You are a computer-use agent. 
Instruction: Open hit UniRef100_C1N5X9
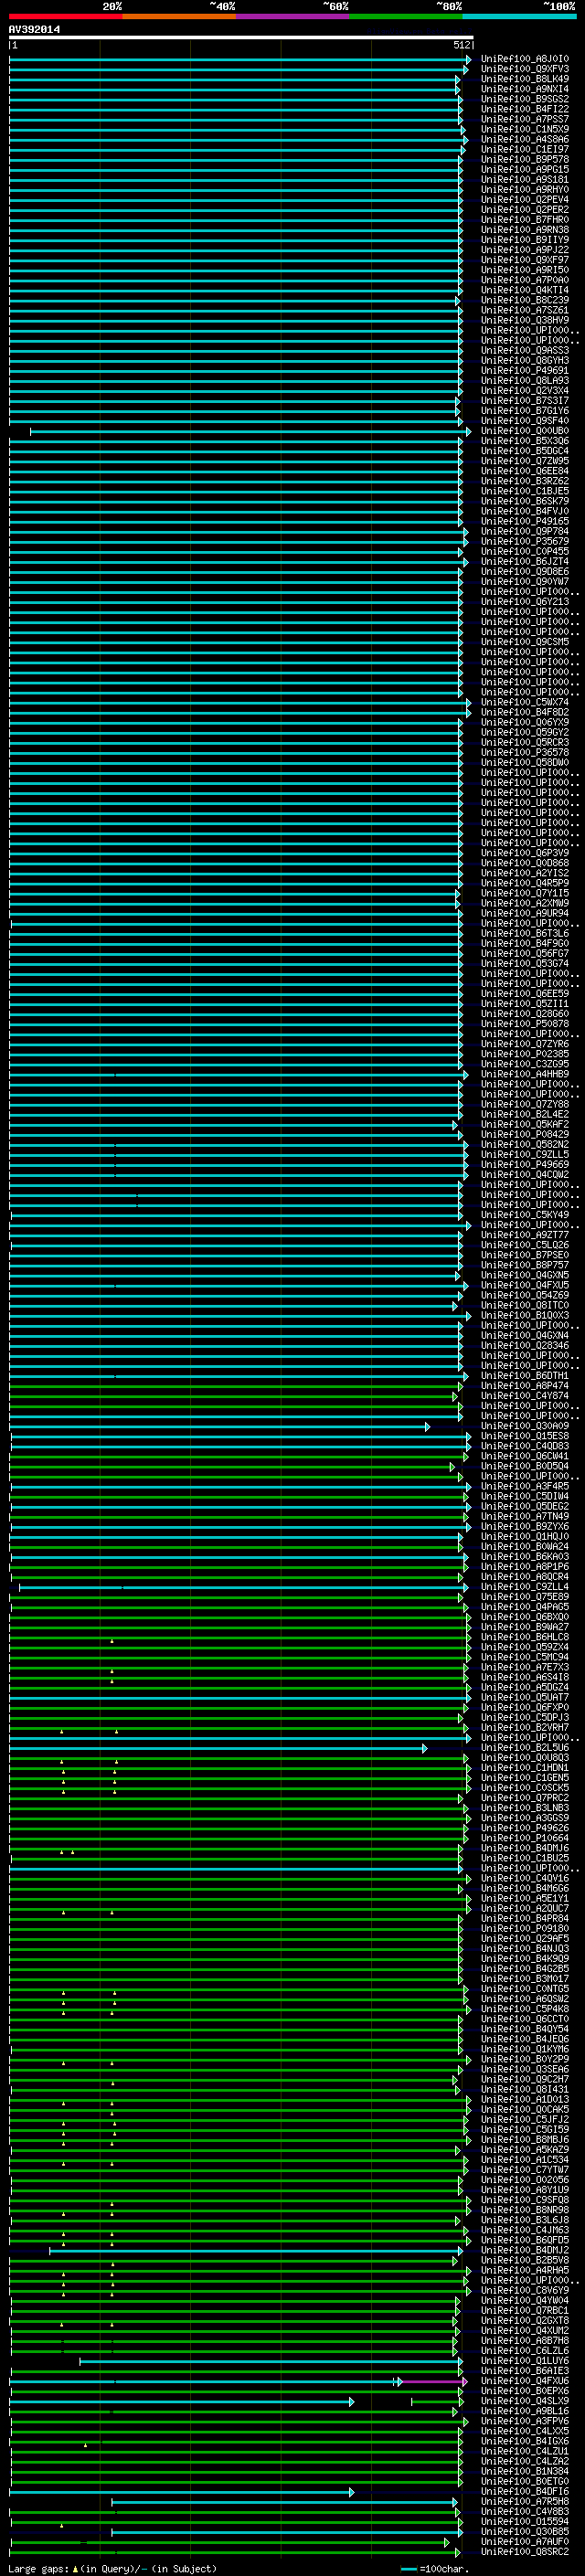point(525,129)
